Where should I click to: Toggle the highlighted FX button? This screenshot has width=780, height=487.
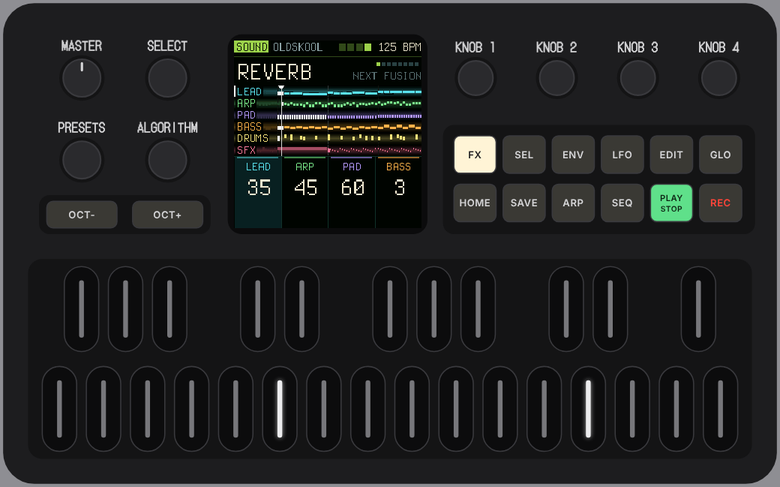tap(475, 155)
